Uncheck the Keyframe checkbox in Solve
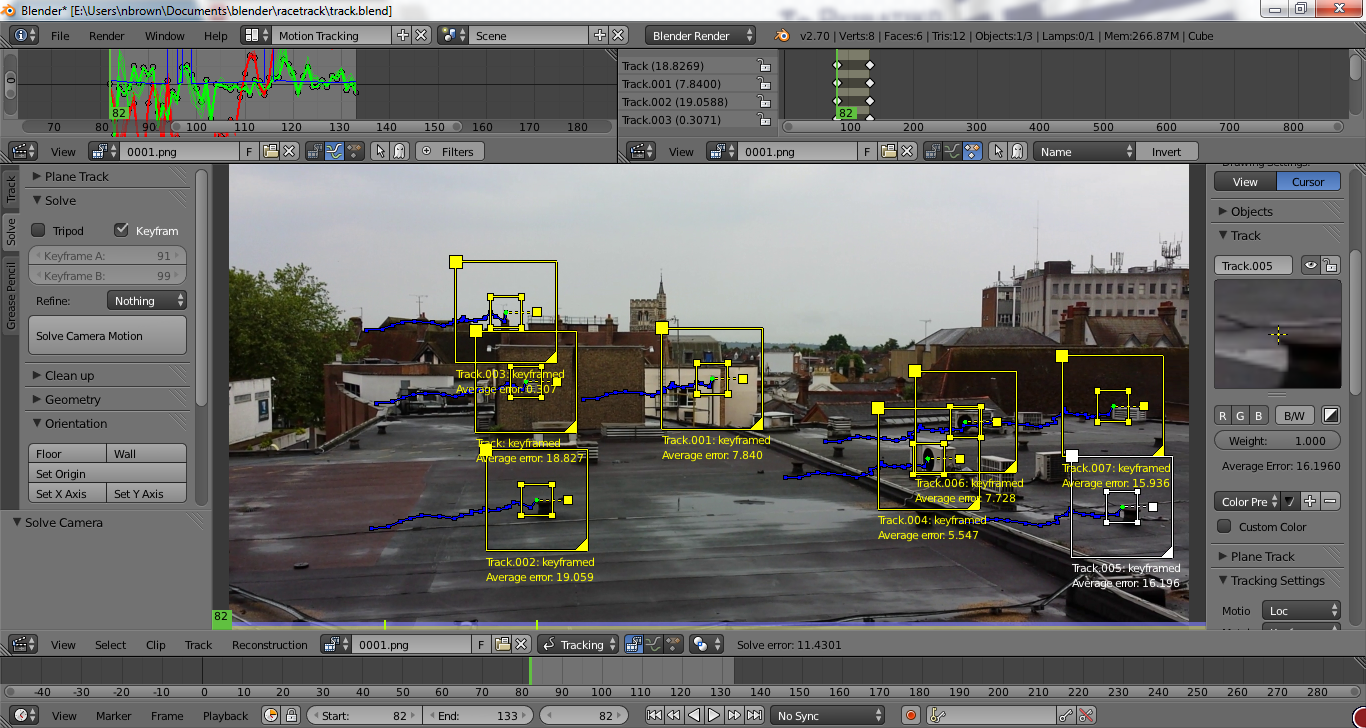 pyautogui.click(x=122, y=230)
